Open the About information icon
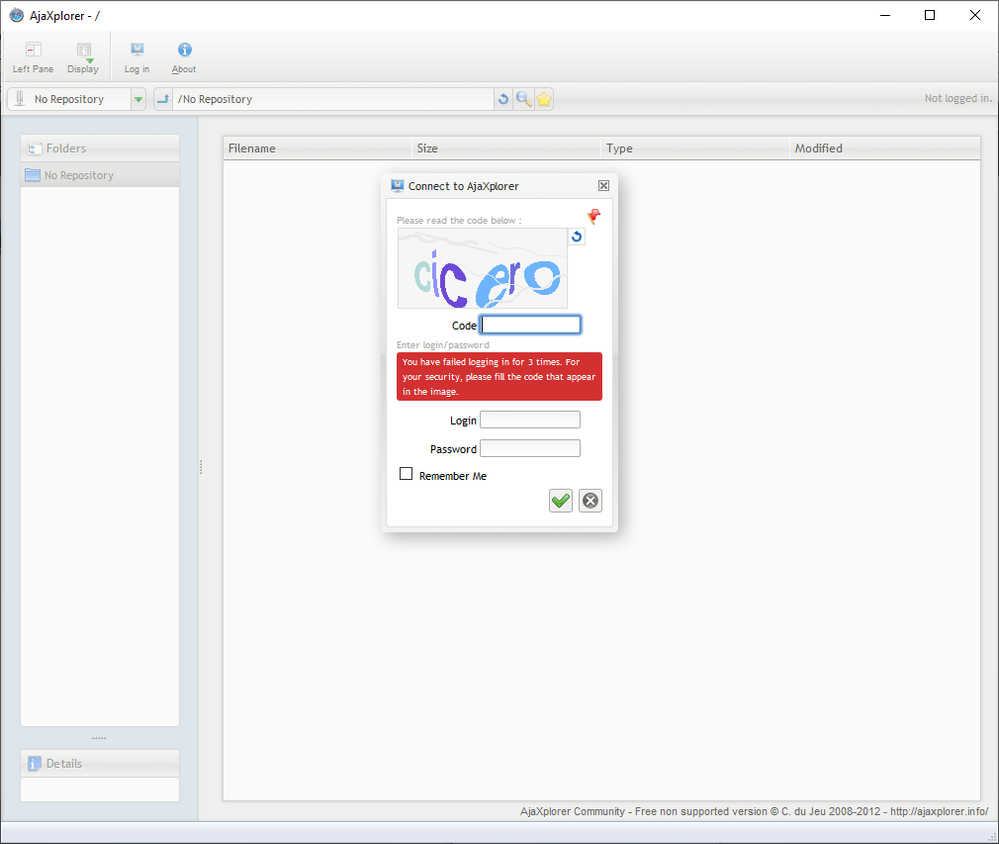This screenshot has width=999, height=844. tap(184, 57)
